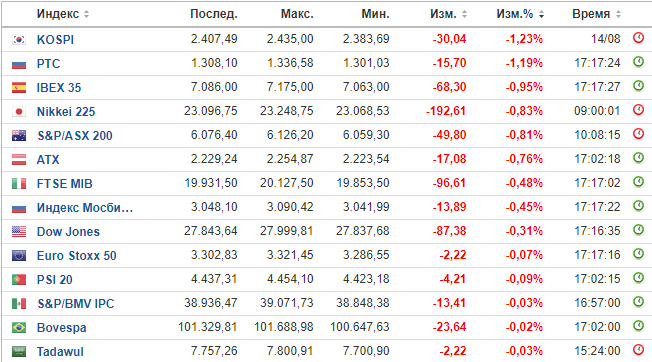Click the red clock icon in Tadawul row
Viewport: 652px width, 362px height.
coord(638,350)
